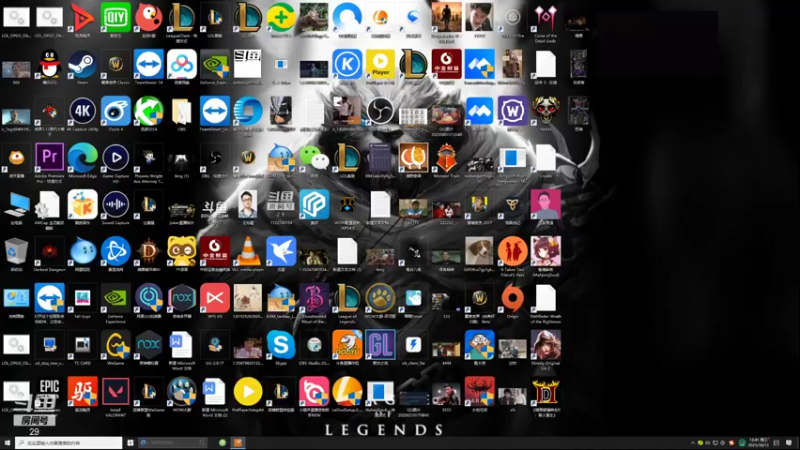Open the Control Panel desktop icon
This screenshot has height=450, width=800.
[16, 297]
